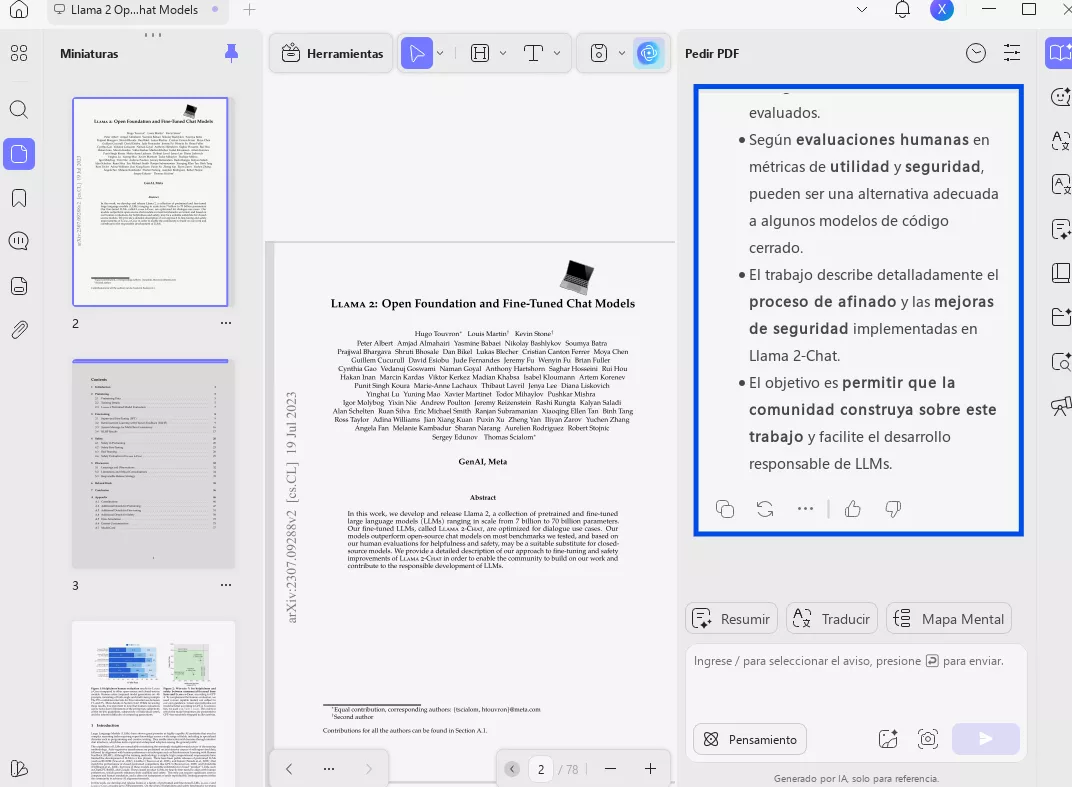1072x787 pixels.
Task: Switch to Llama 2 document tab
Action: pyautogui.click(x=136, y=10)
